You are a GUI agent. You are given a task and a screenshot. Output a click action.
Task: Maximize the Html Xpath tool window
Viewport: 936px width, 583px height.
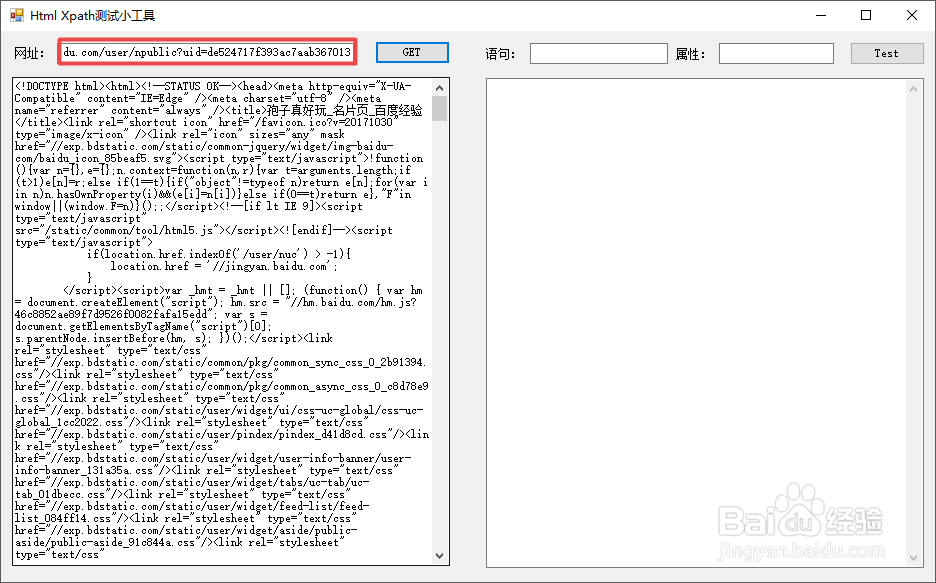click(866, 16)
